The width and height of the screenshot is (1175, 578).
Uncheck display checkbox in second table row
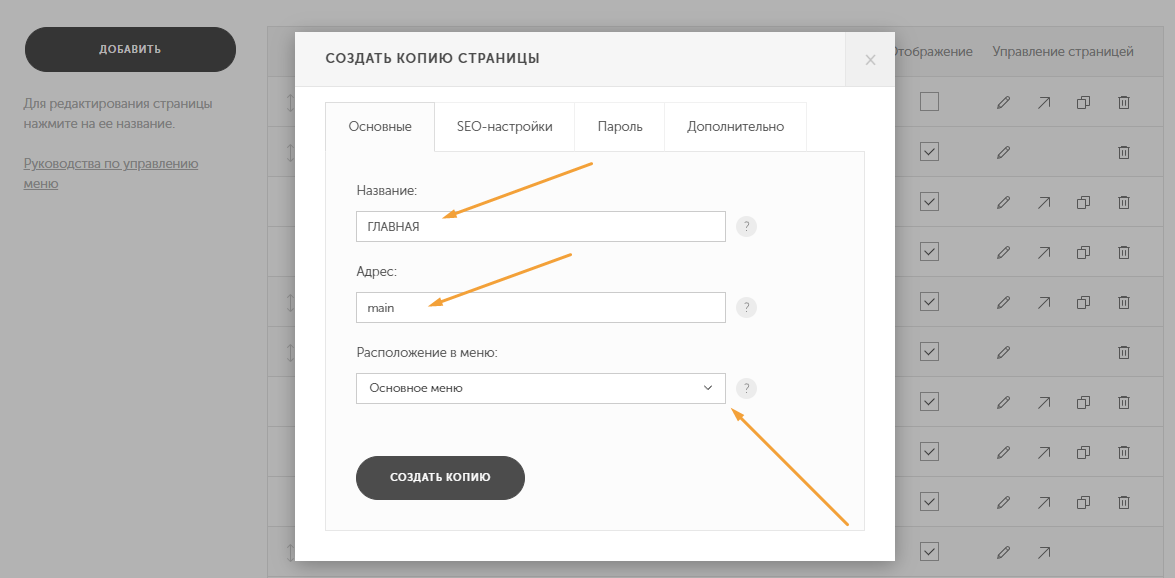pos(929,151)
